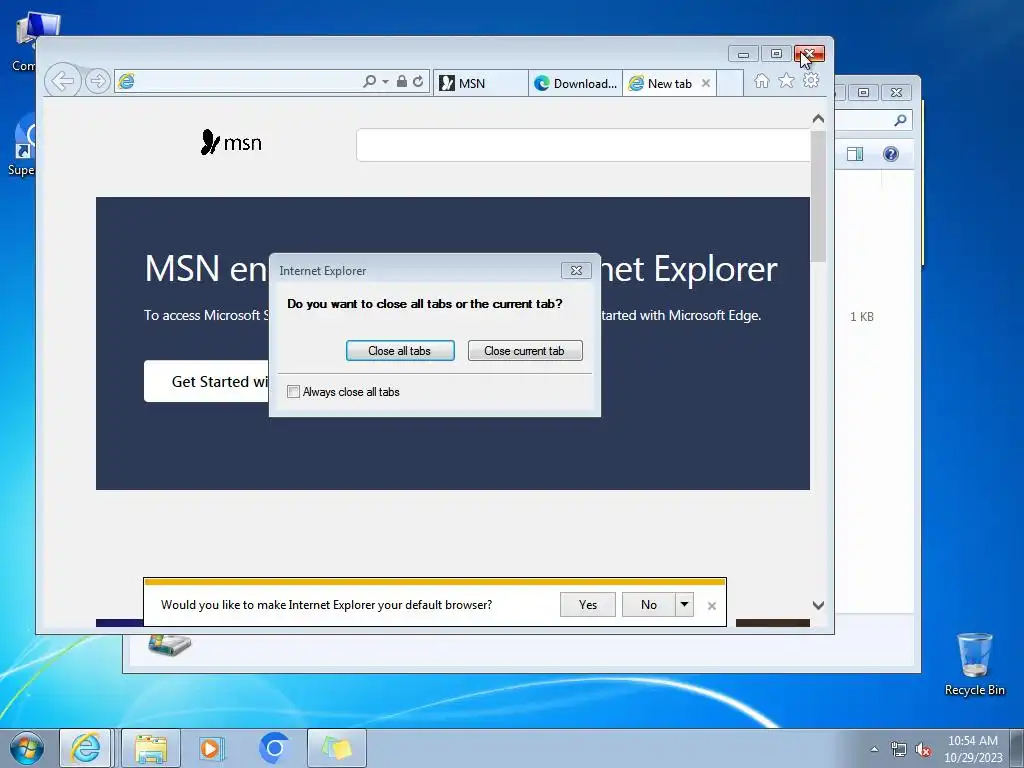Image resolution: width=1024 pixels, height=768 pixels.
Task: Click the search icon in Explorer window behind
Action: click(x=901, y=120)
